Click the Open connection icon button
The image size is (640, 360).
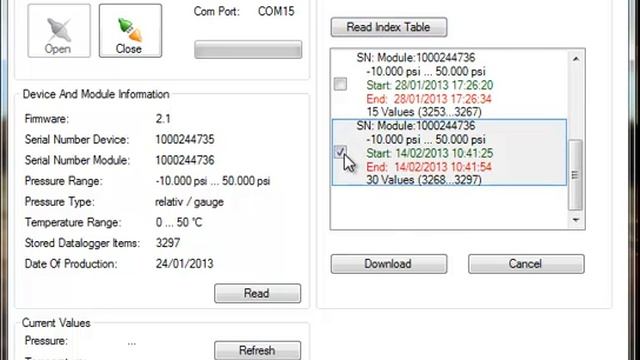point(59,31)
